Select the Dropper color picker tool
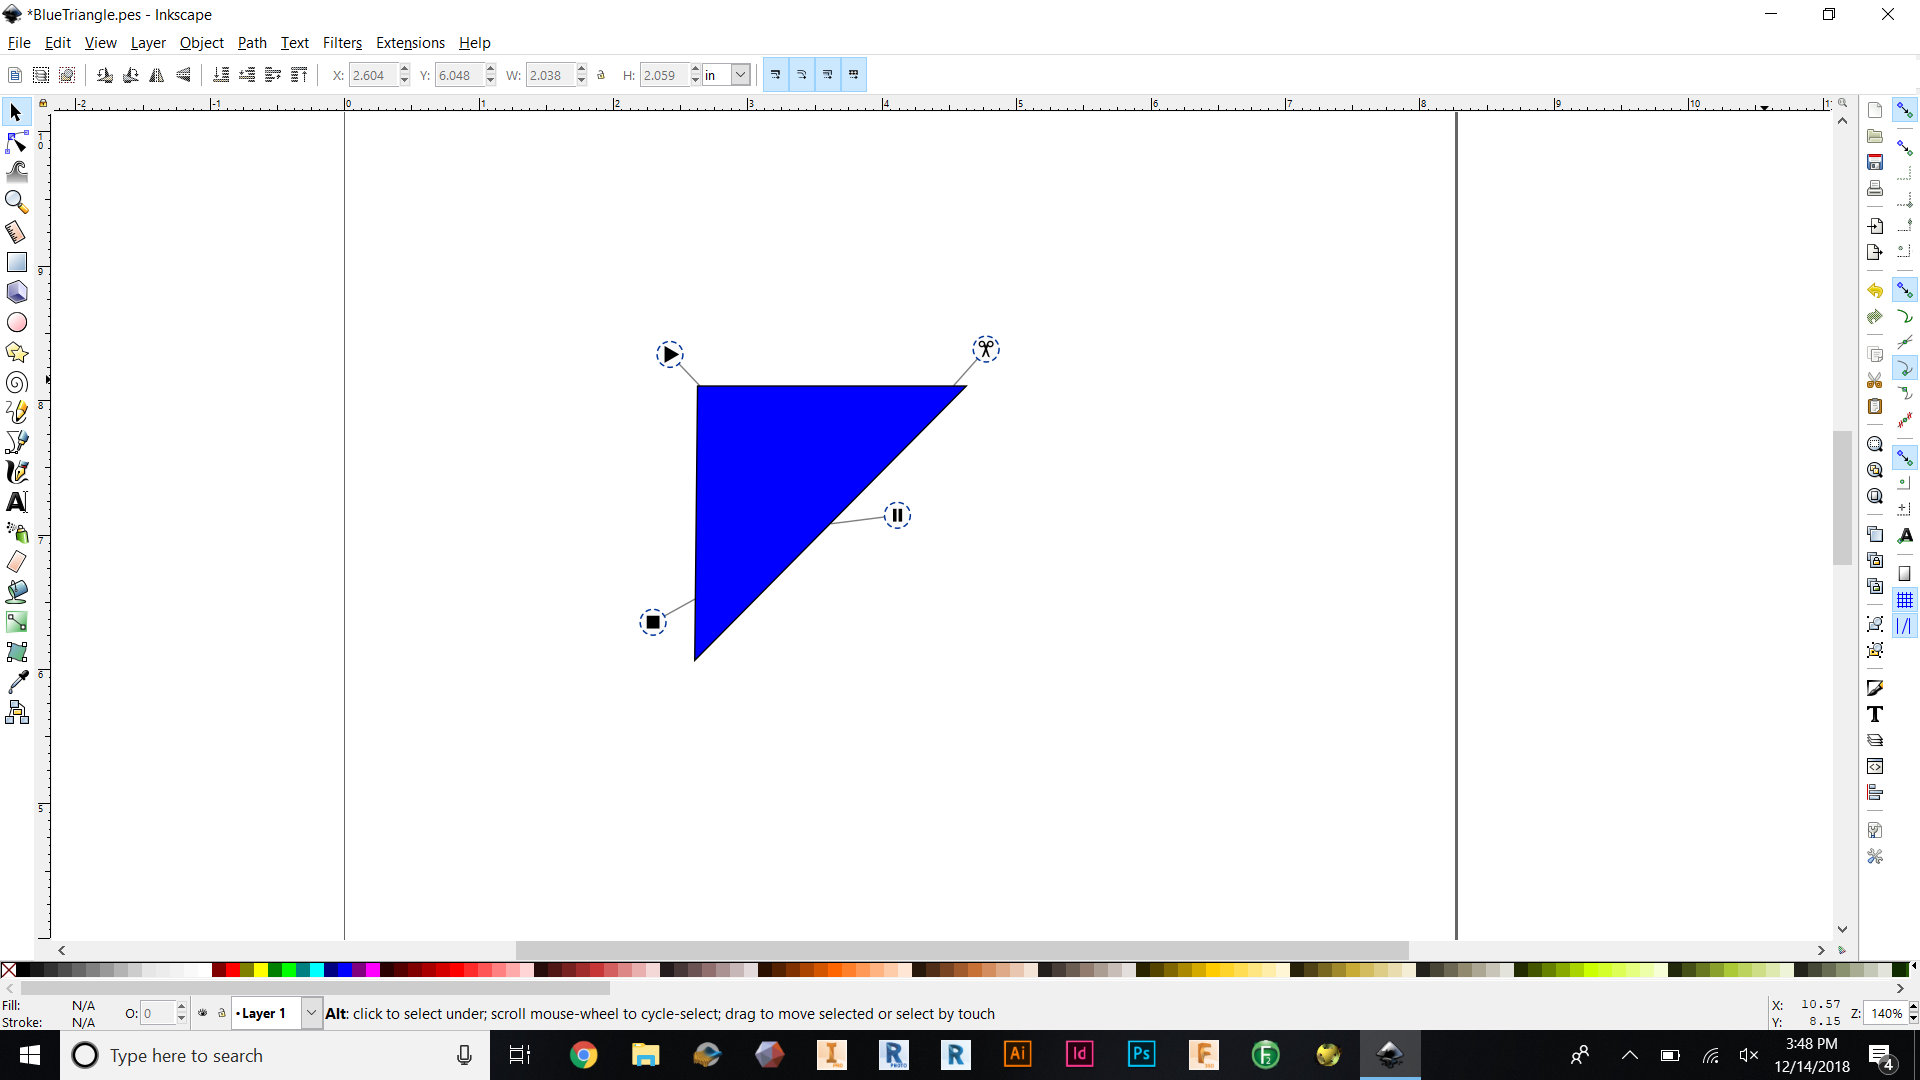Image resolution: width=1920 pixels, height=1080 pixels. click(x=17, y=682)
